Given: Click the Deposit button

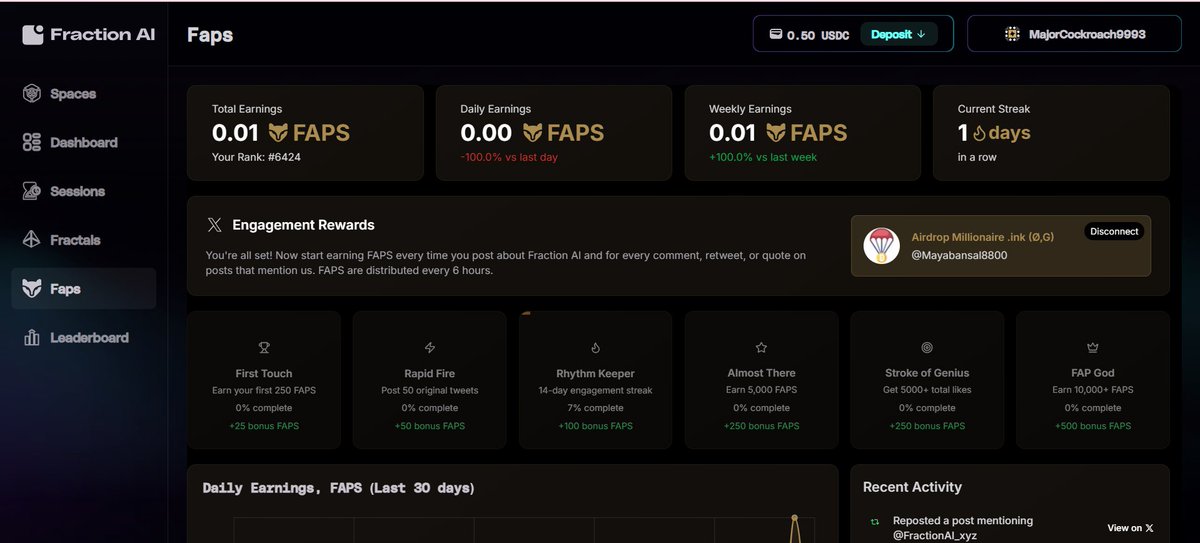Looking at the screenshot, I should click(898, 34).
